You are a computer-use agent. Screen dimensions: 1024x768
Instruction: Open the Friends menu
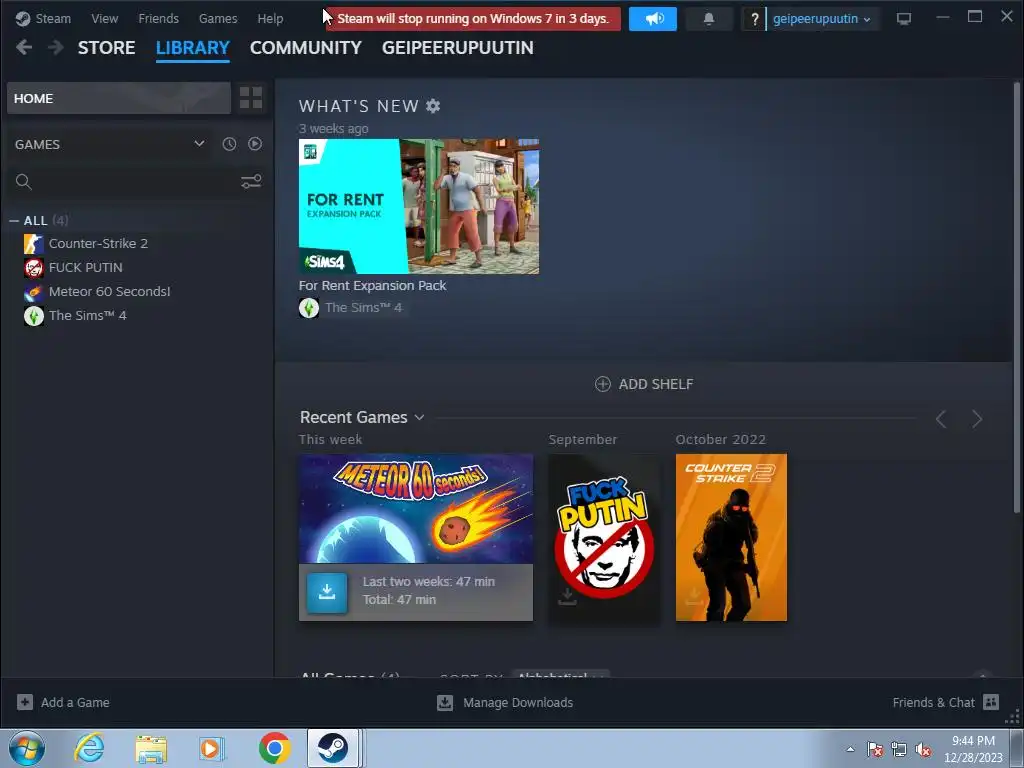pyautogui.click(x=158, y=18)
